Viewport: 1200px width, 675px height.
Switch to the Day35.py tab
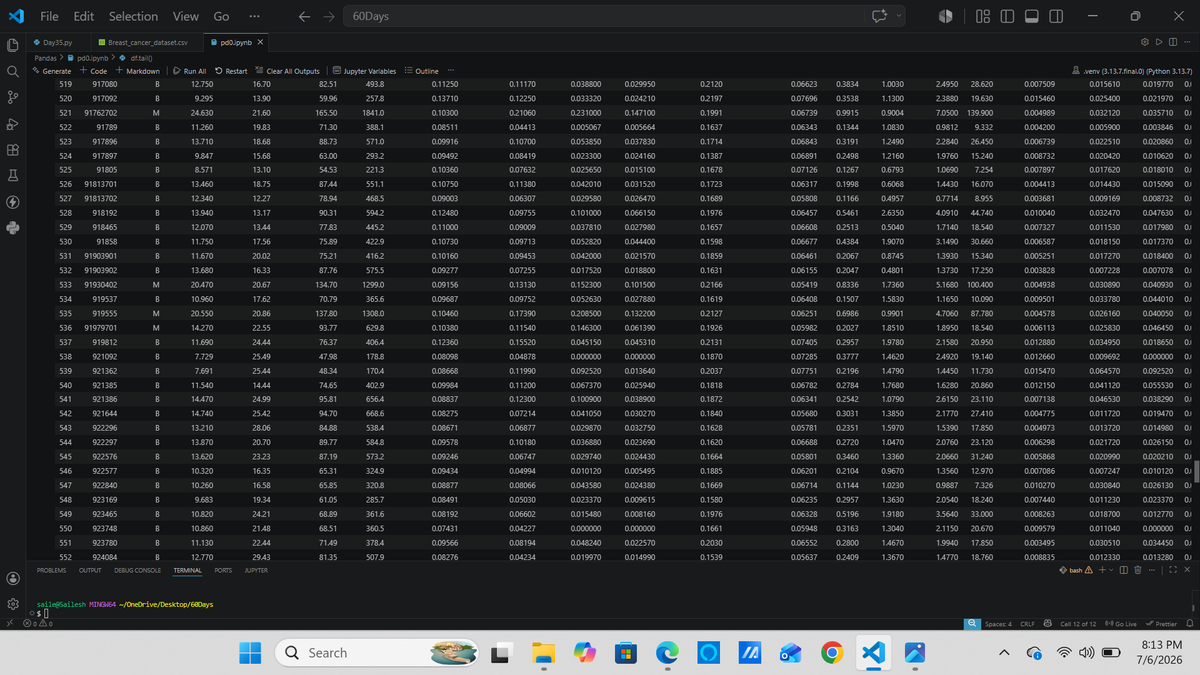[x=58, y=42]
